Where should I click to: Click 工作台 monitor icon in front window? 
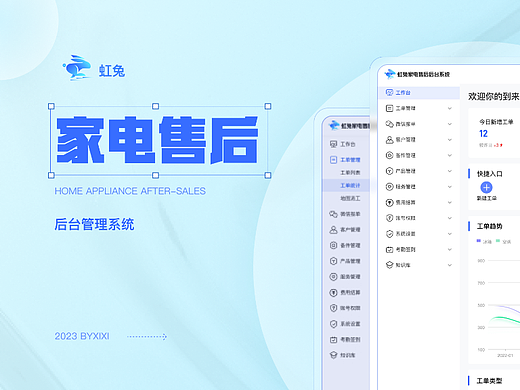[389, 92]
